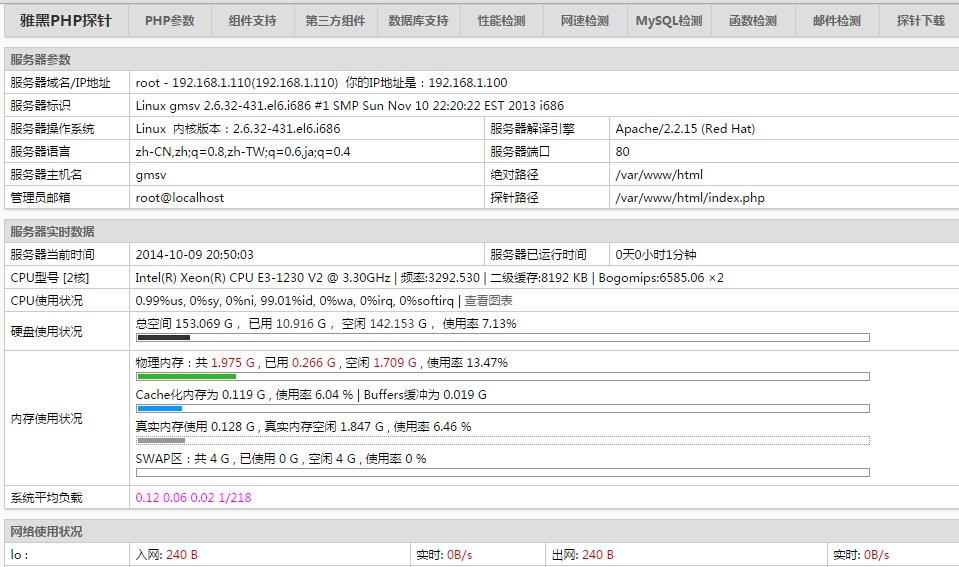Viewport: 959px width, 567px height.
Task: Click the 服务器实时数据 section header
Action: (52, 232)
